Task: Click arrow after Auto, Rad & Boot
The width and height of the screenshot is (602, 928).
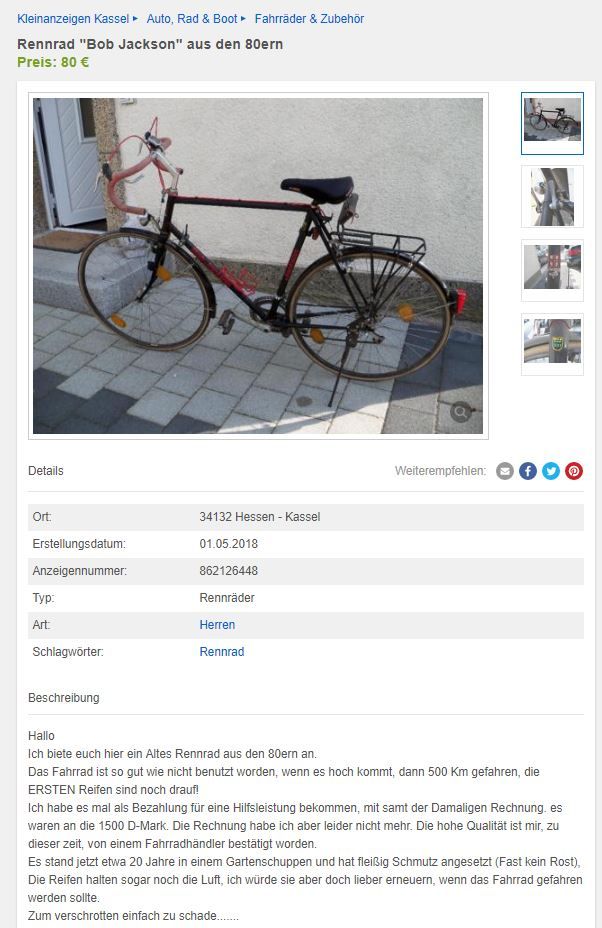Action: pos(243,19)
